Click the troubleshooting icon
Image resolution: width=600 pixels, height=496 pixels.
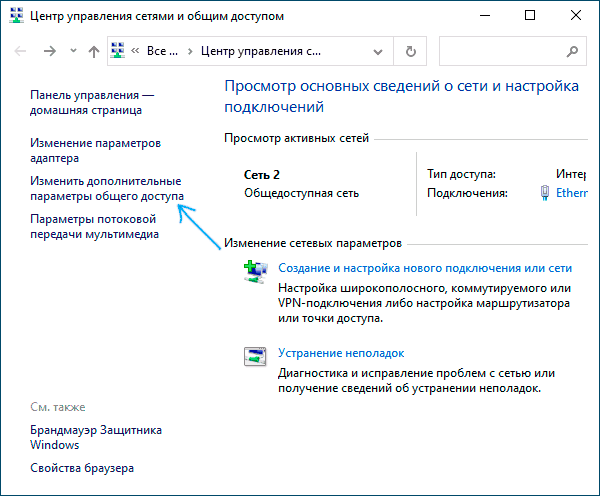click(255, 357)
